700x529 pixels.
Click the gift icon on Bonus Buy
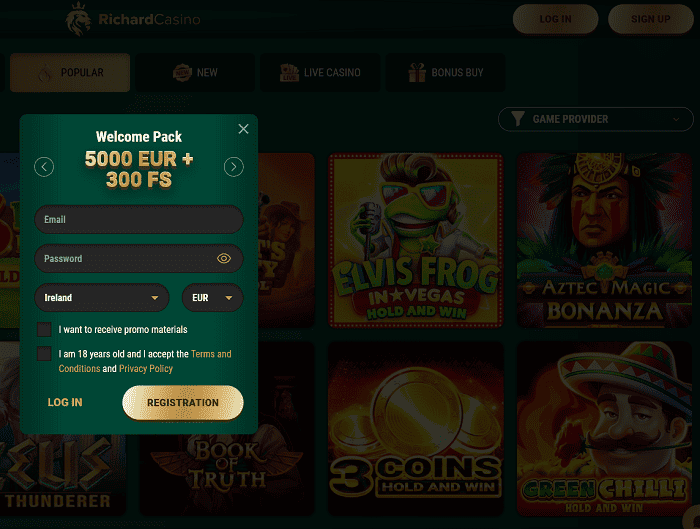[417, 72]
